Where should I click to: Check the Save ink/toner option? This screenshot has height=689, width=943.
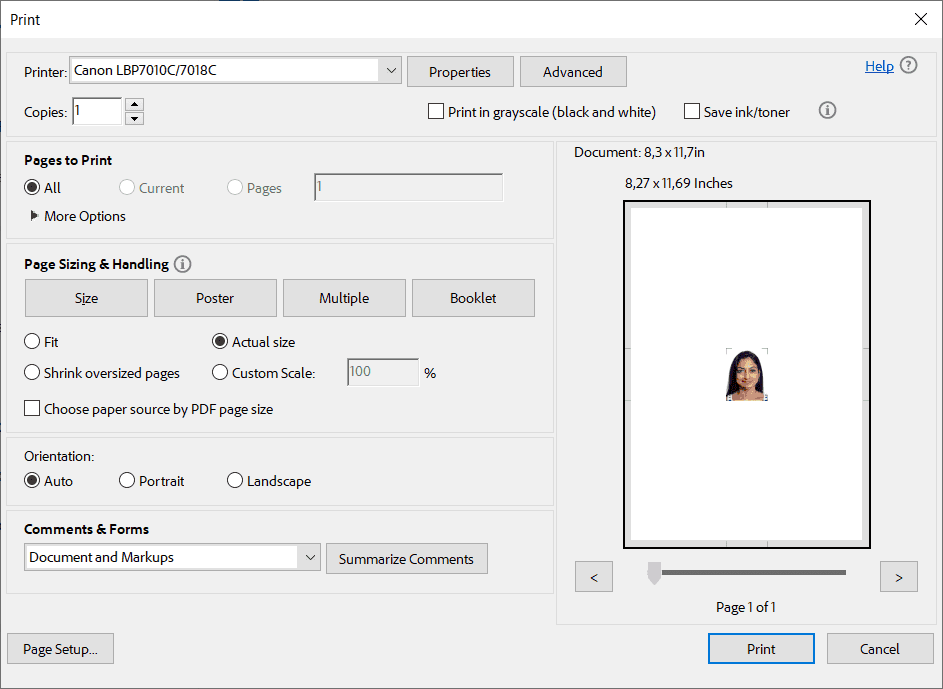click(692, 112)
